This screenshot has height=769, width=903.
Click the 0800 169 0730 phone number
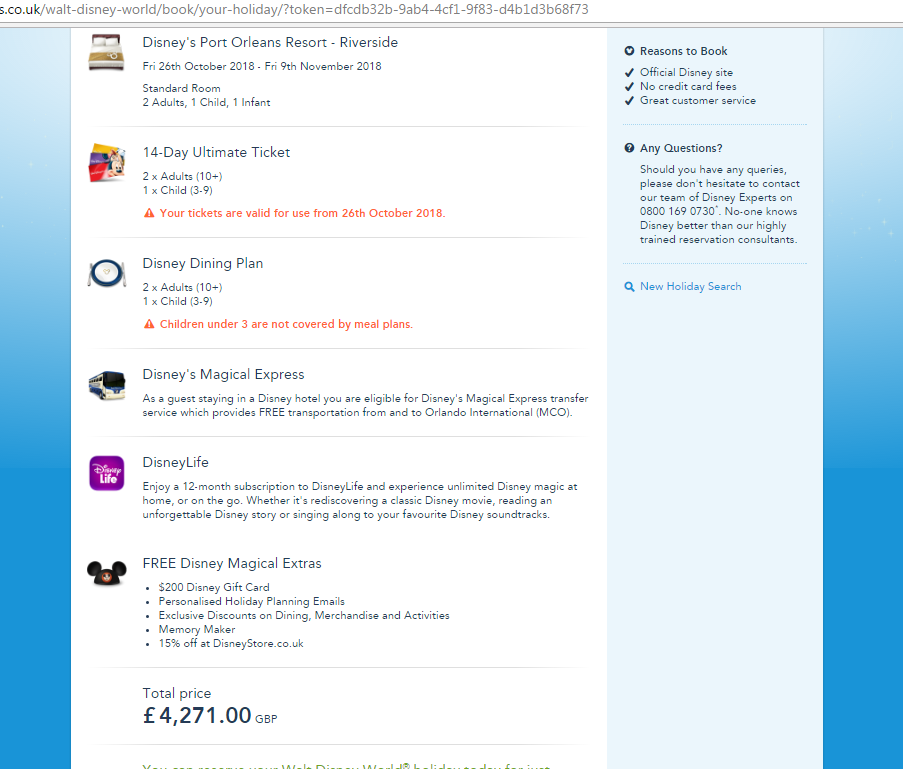pyautogui.click(x=677, y=211)
